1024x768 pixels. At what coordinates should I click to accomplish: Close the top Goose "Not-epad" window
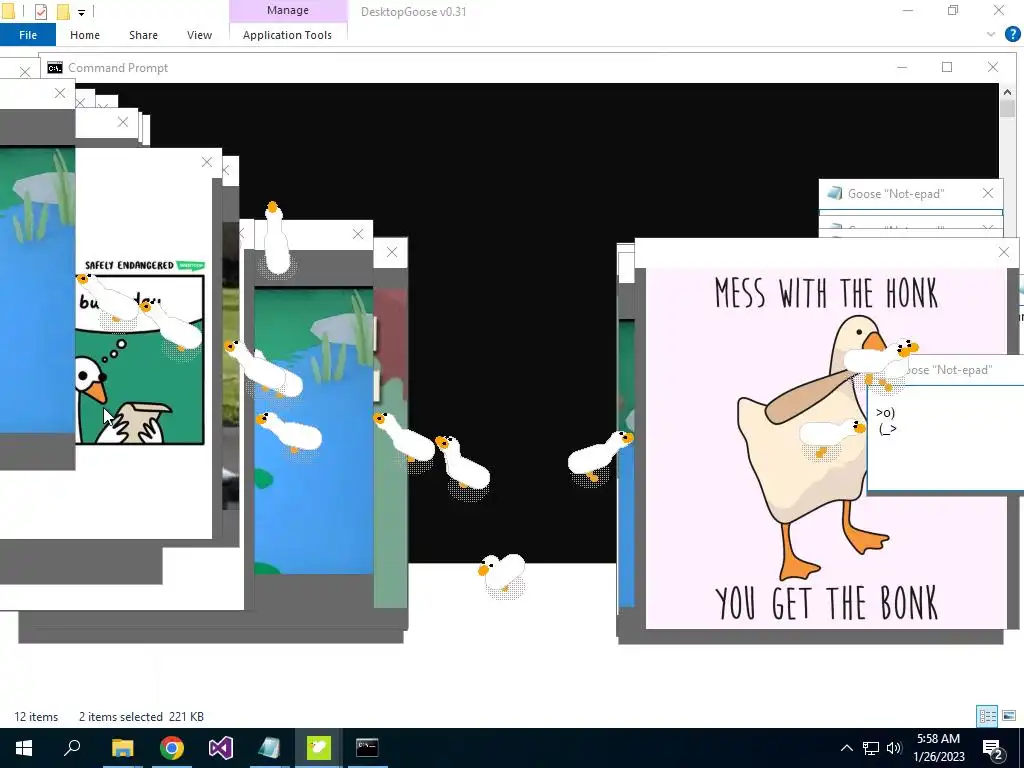[987, 193]
